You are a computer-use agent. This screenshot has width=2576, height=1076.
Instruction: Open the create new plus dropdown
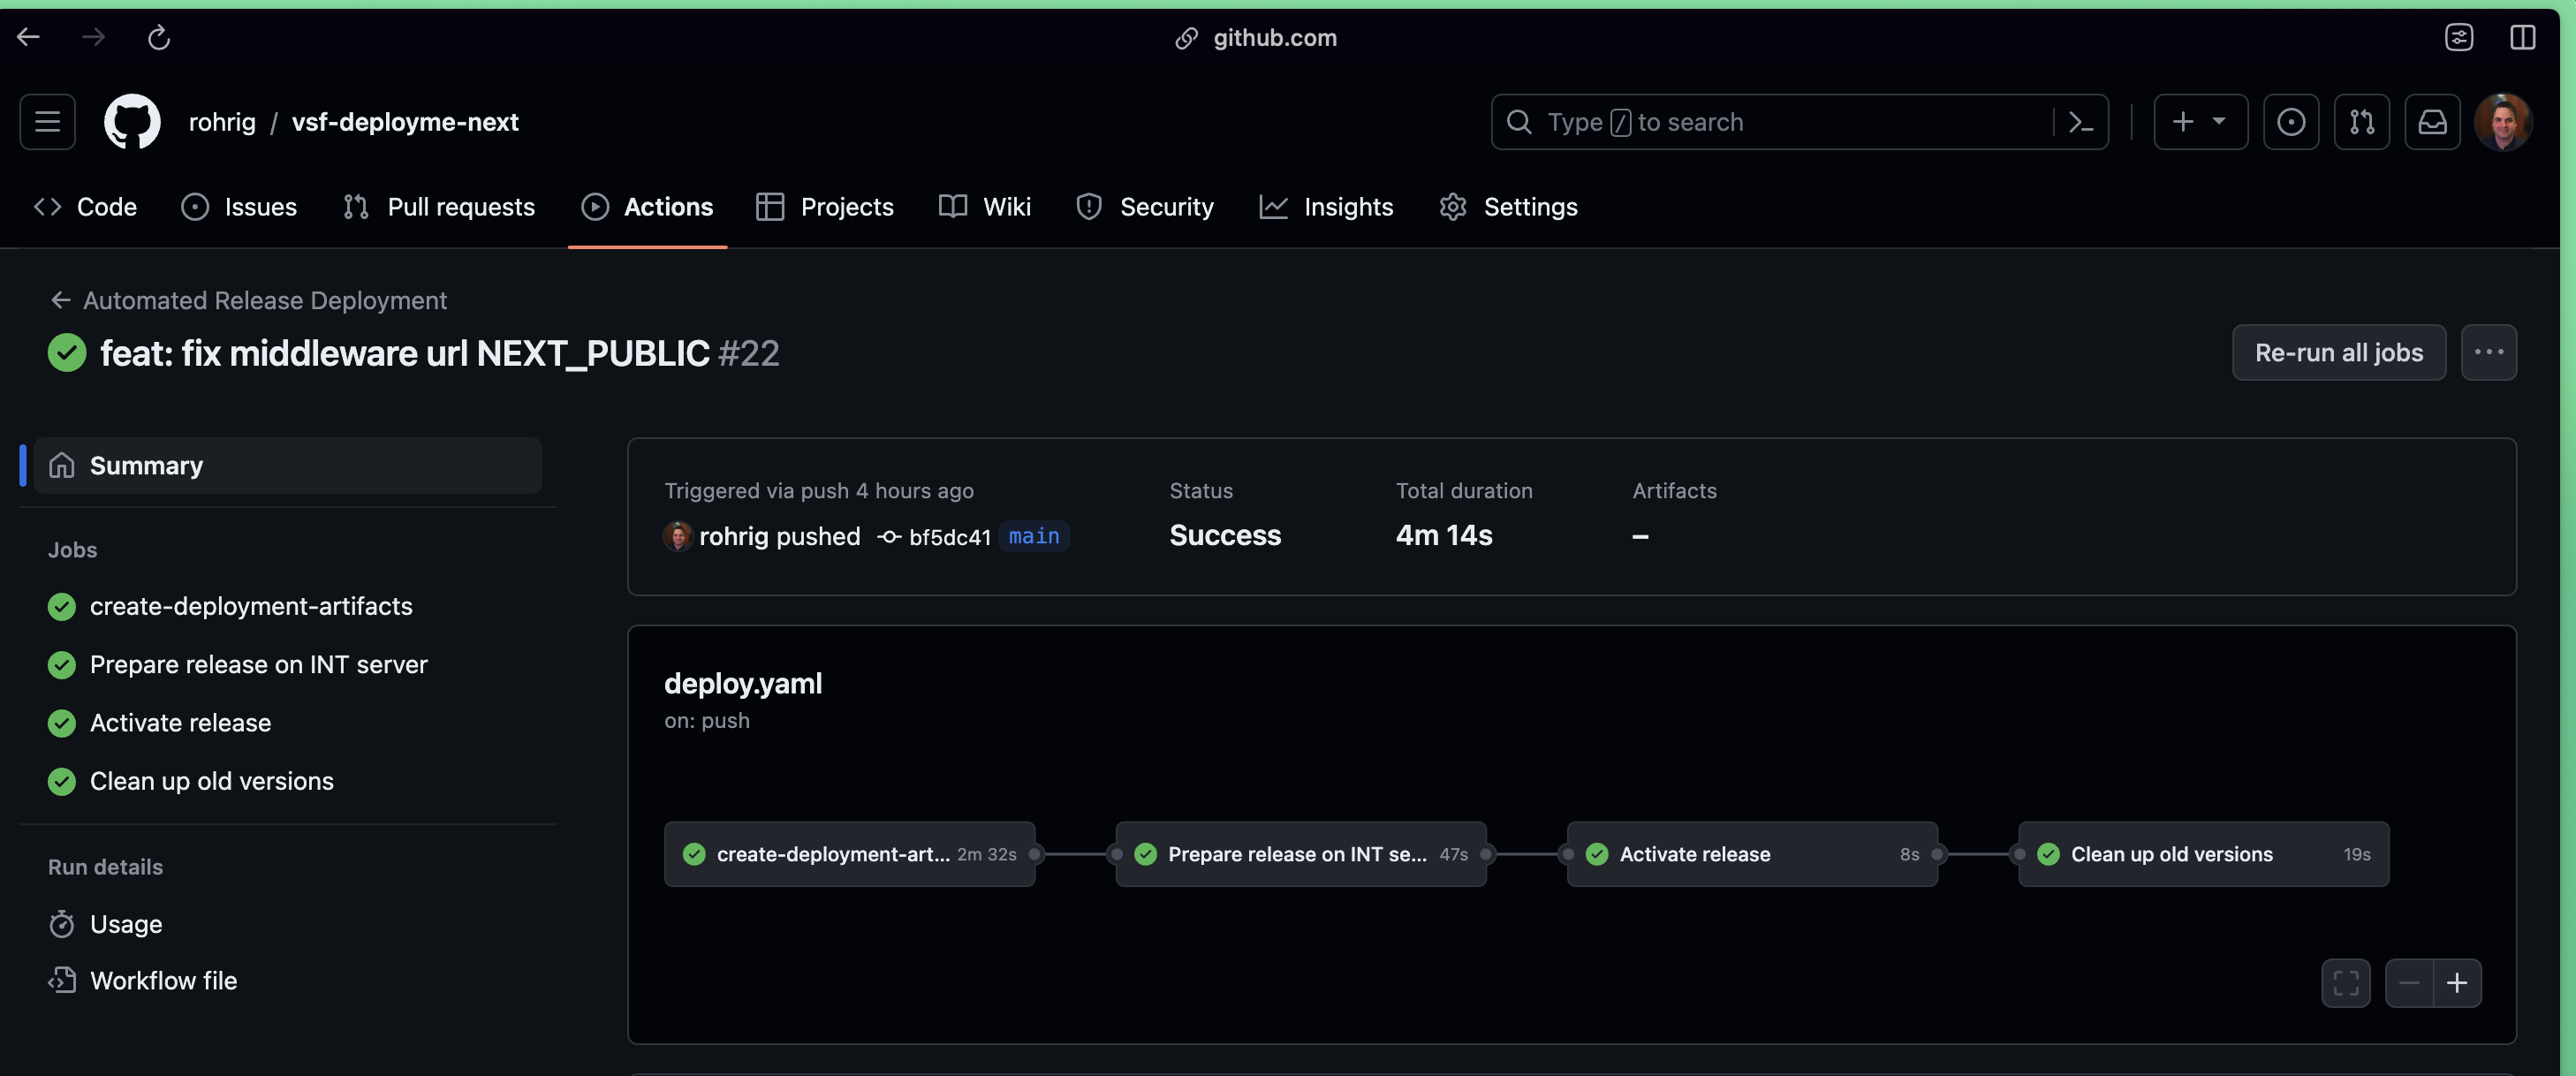pyautogui.click(x=2200, y=122)
